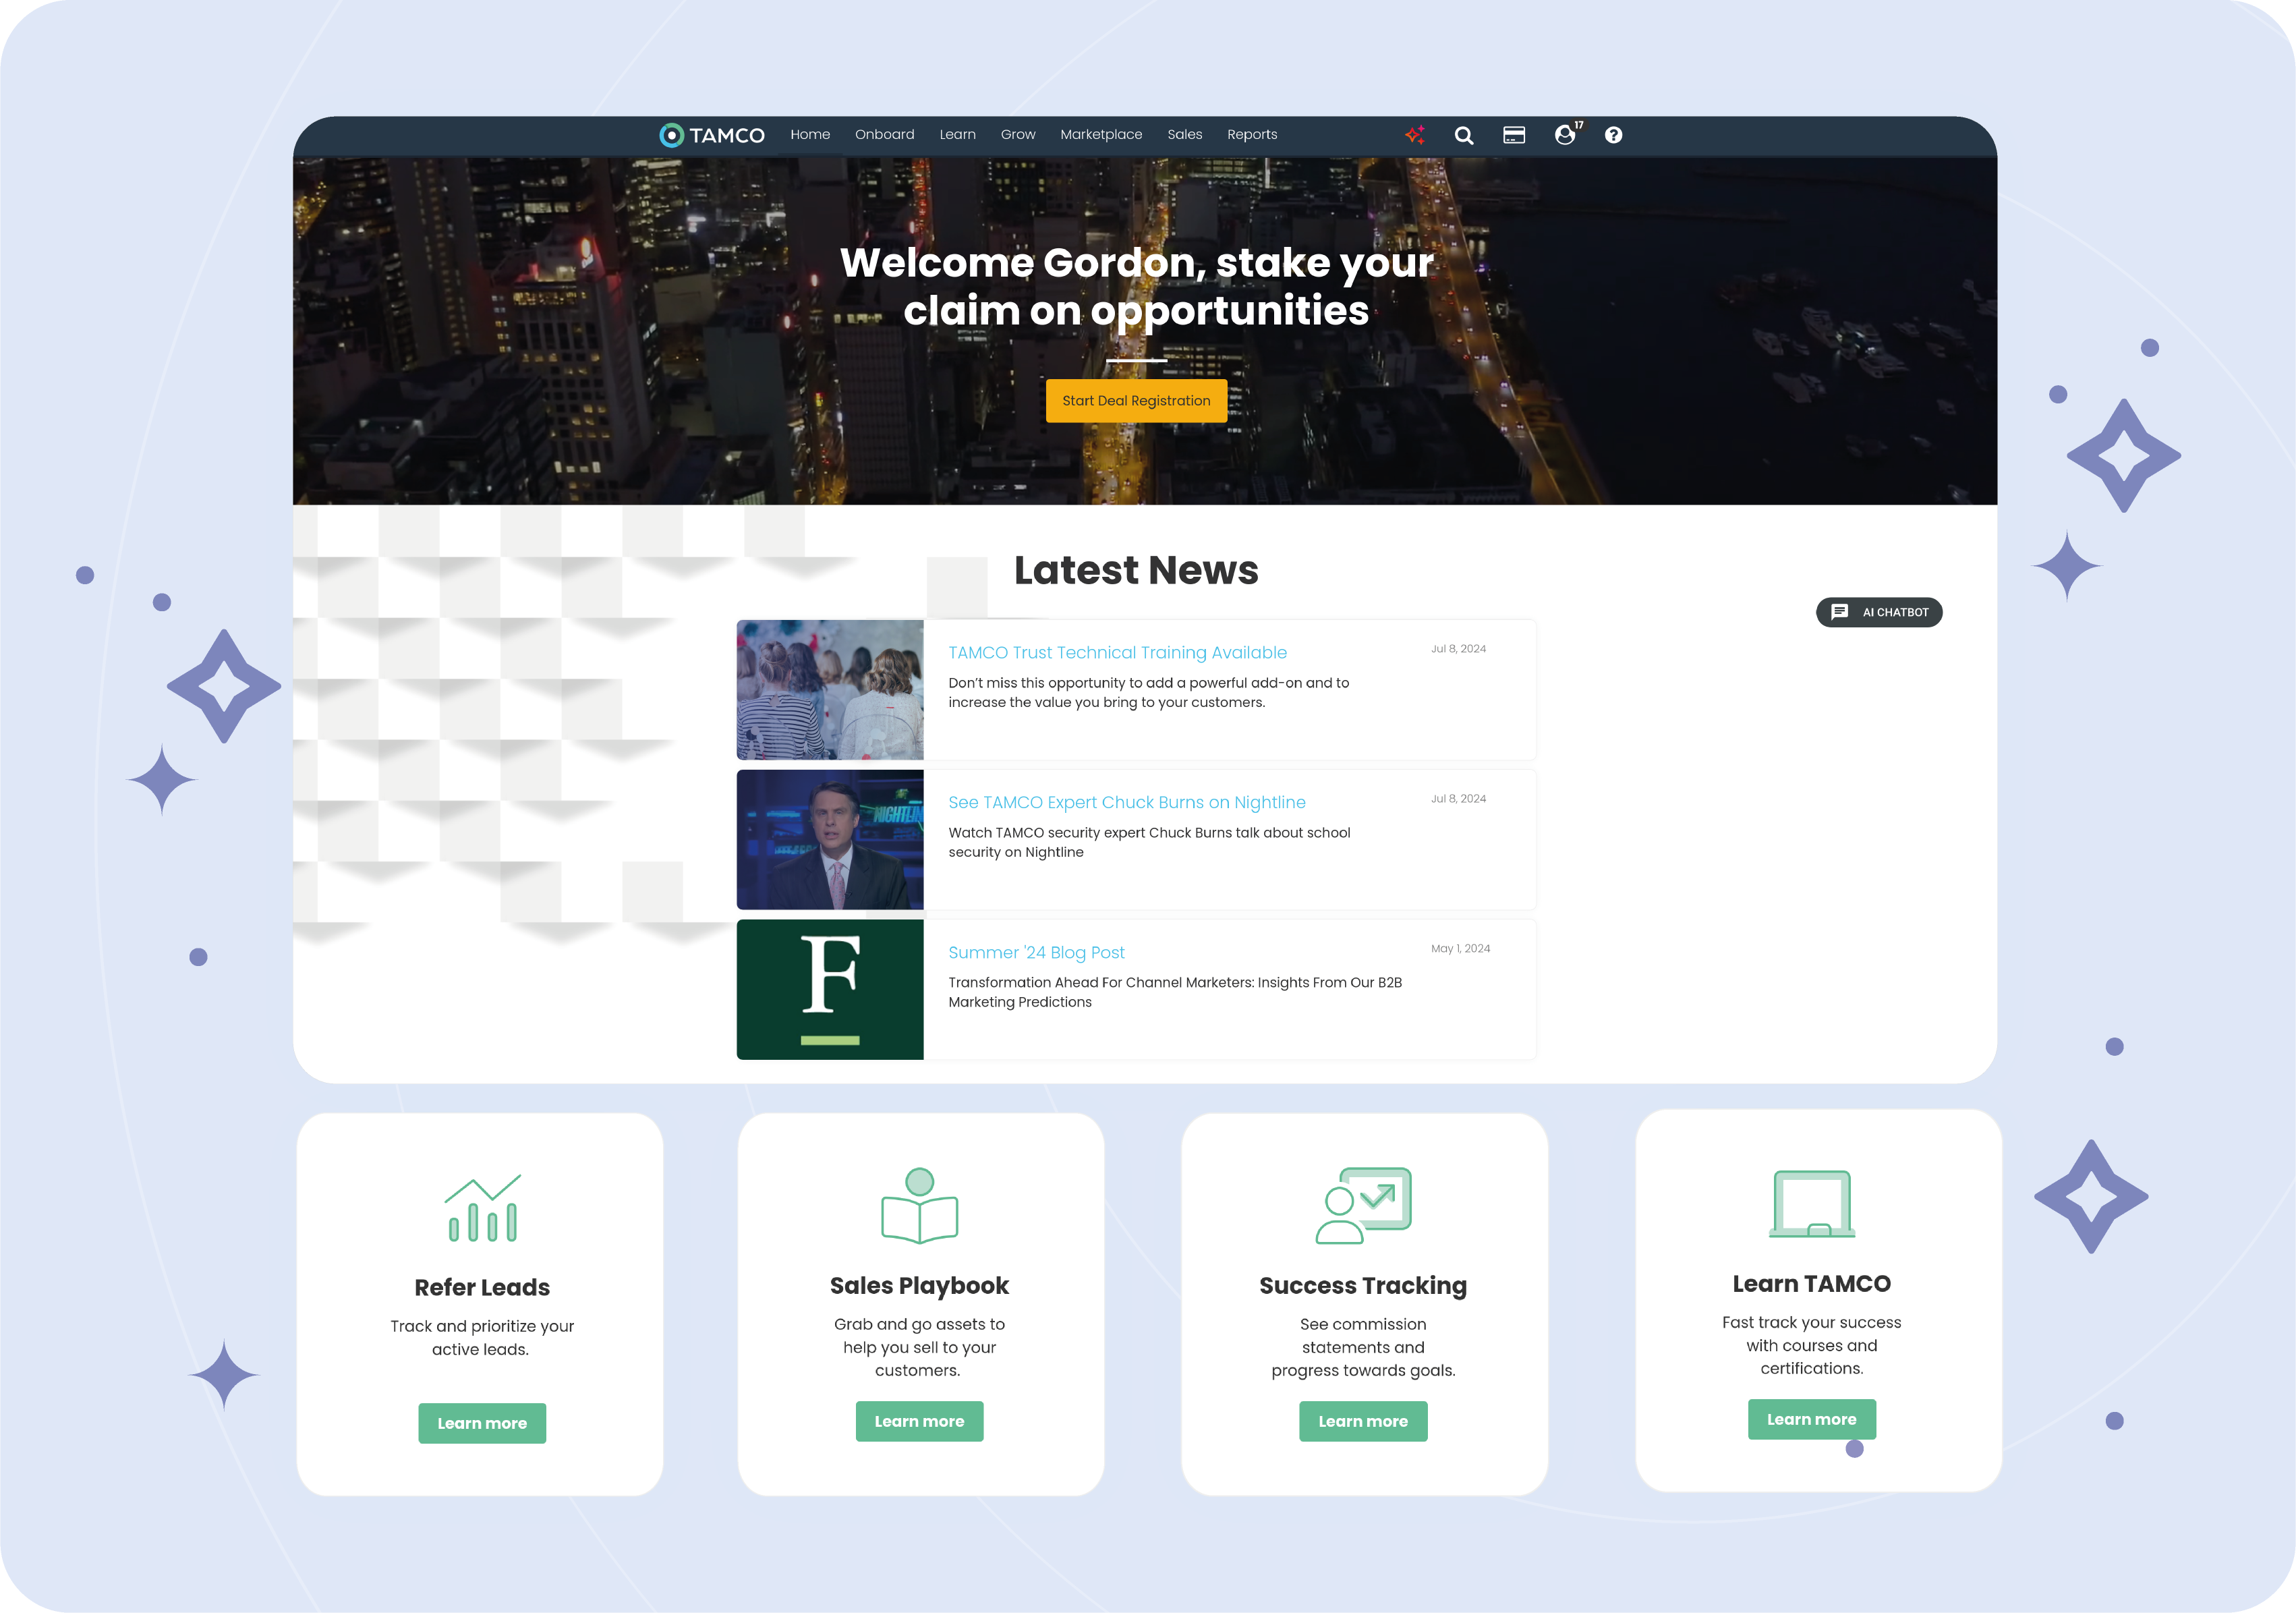
Task: Click "See commission statements" description text
Action: click(x=1363, y=1347)
